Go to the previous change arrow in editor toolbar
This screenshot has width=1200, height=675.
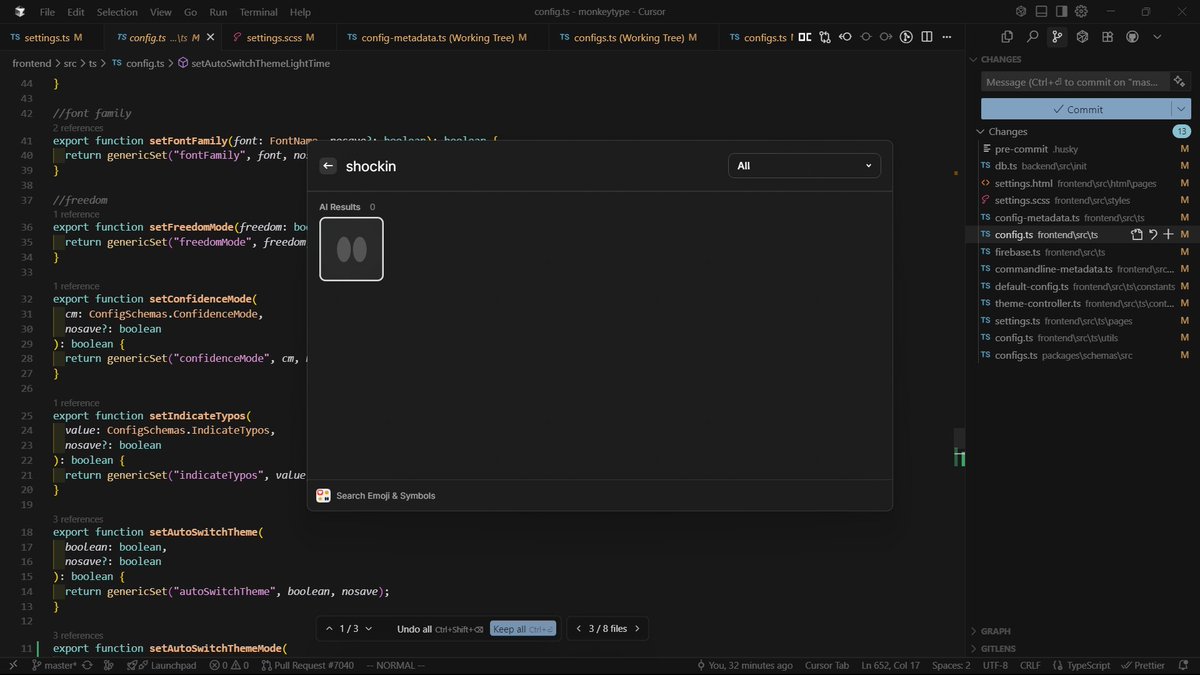coord(845,37)
